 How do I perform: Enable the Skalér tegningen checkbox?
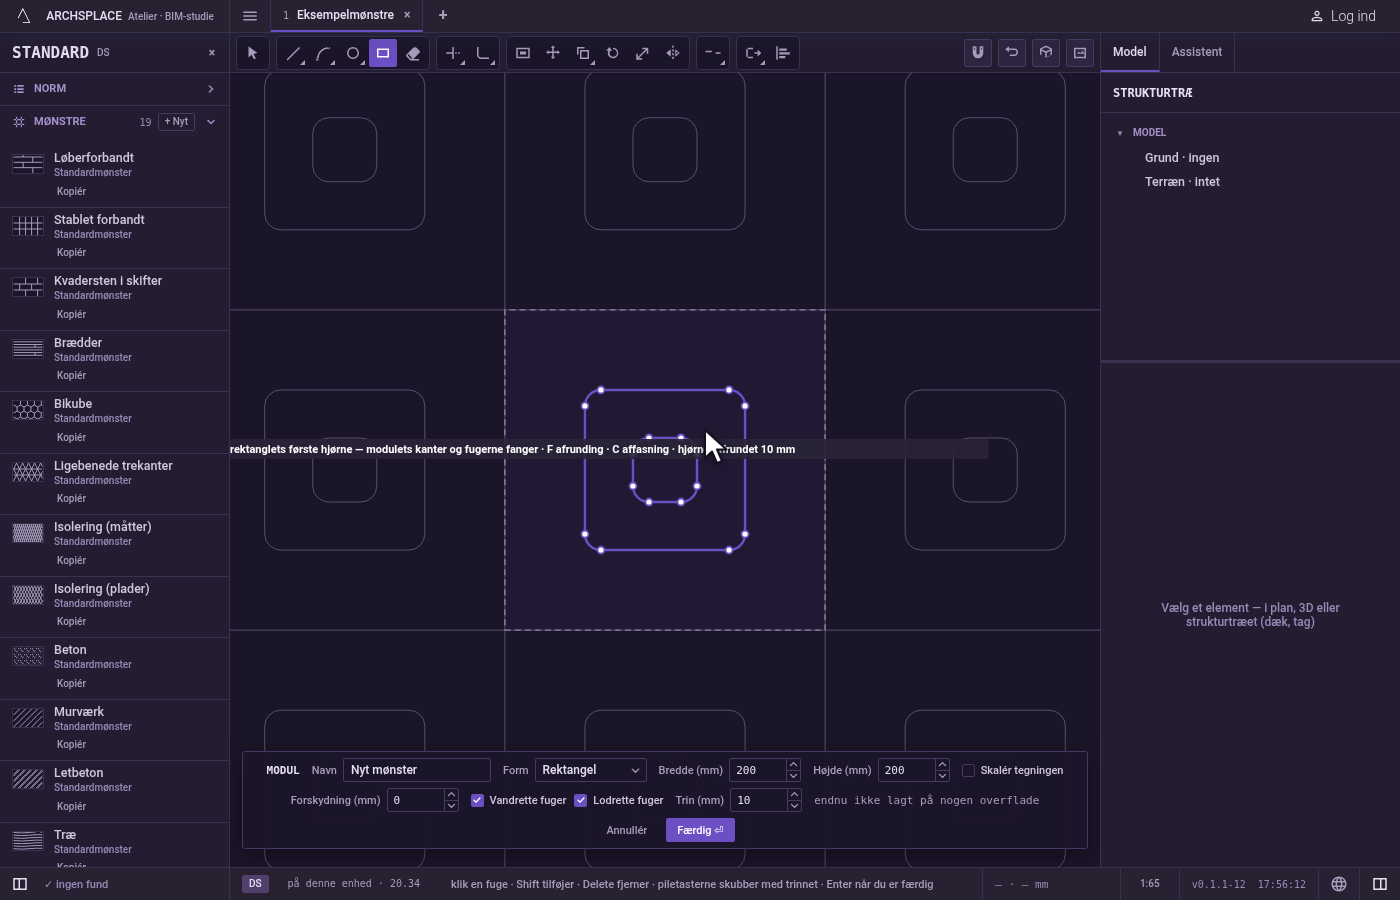click(x=968, y=770)
